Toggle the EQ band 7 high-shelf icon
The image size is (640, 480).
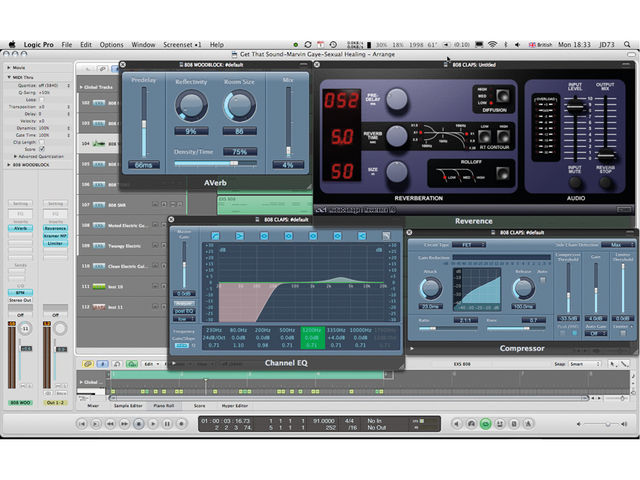[x=362, y=236]
